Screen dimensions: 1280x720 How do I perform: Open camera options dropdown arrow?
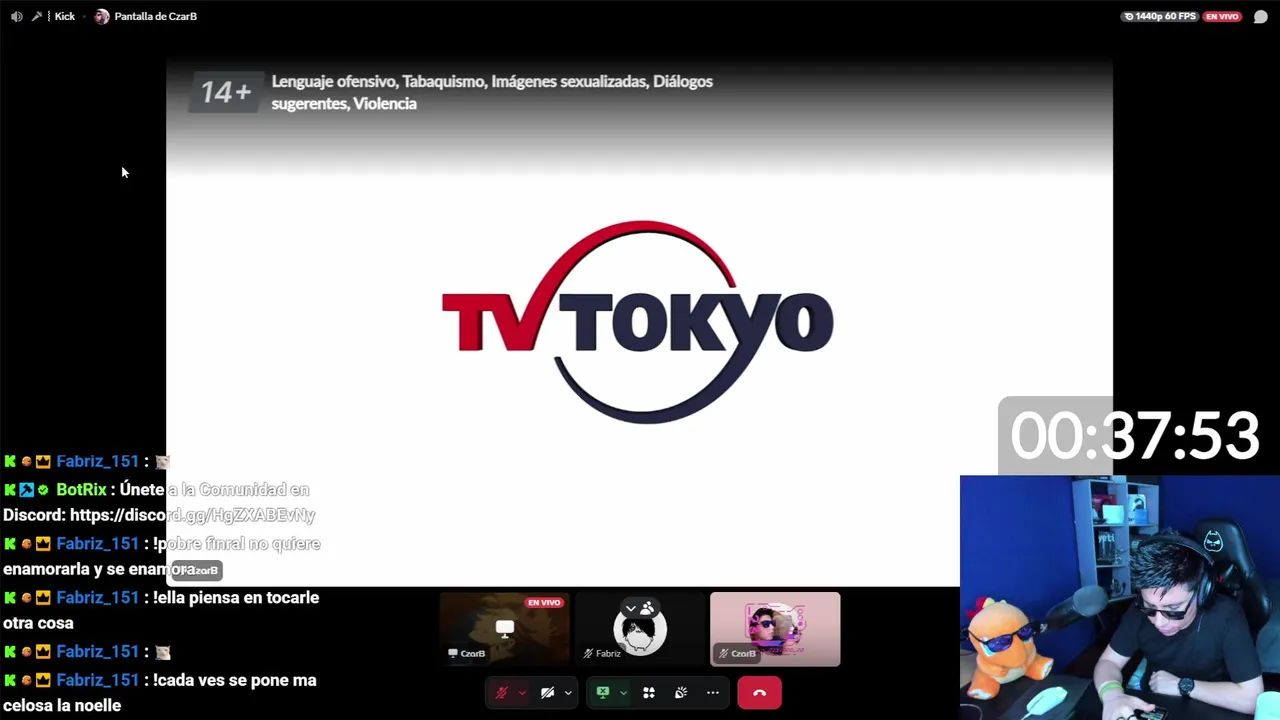click(x=568, y=692)
